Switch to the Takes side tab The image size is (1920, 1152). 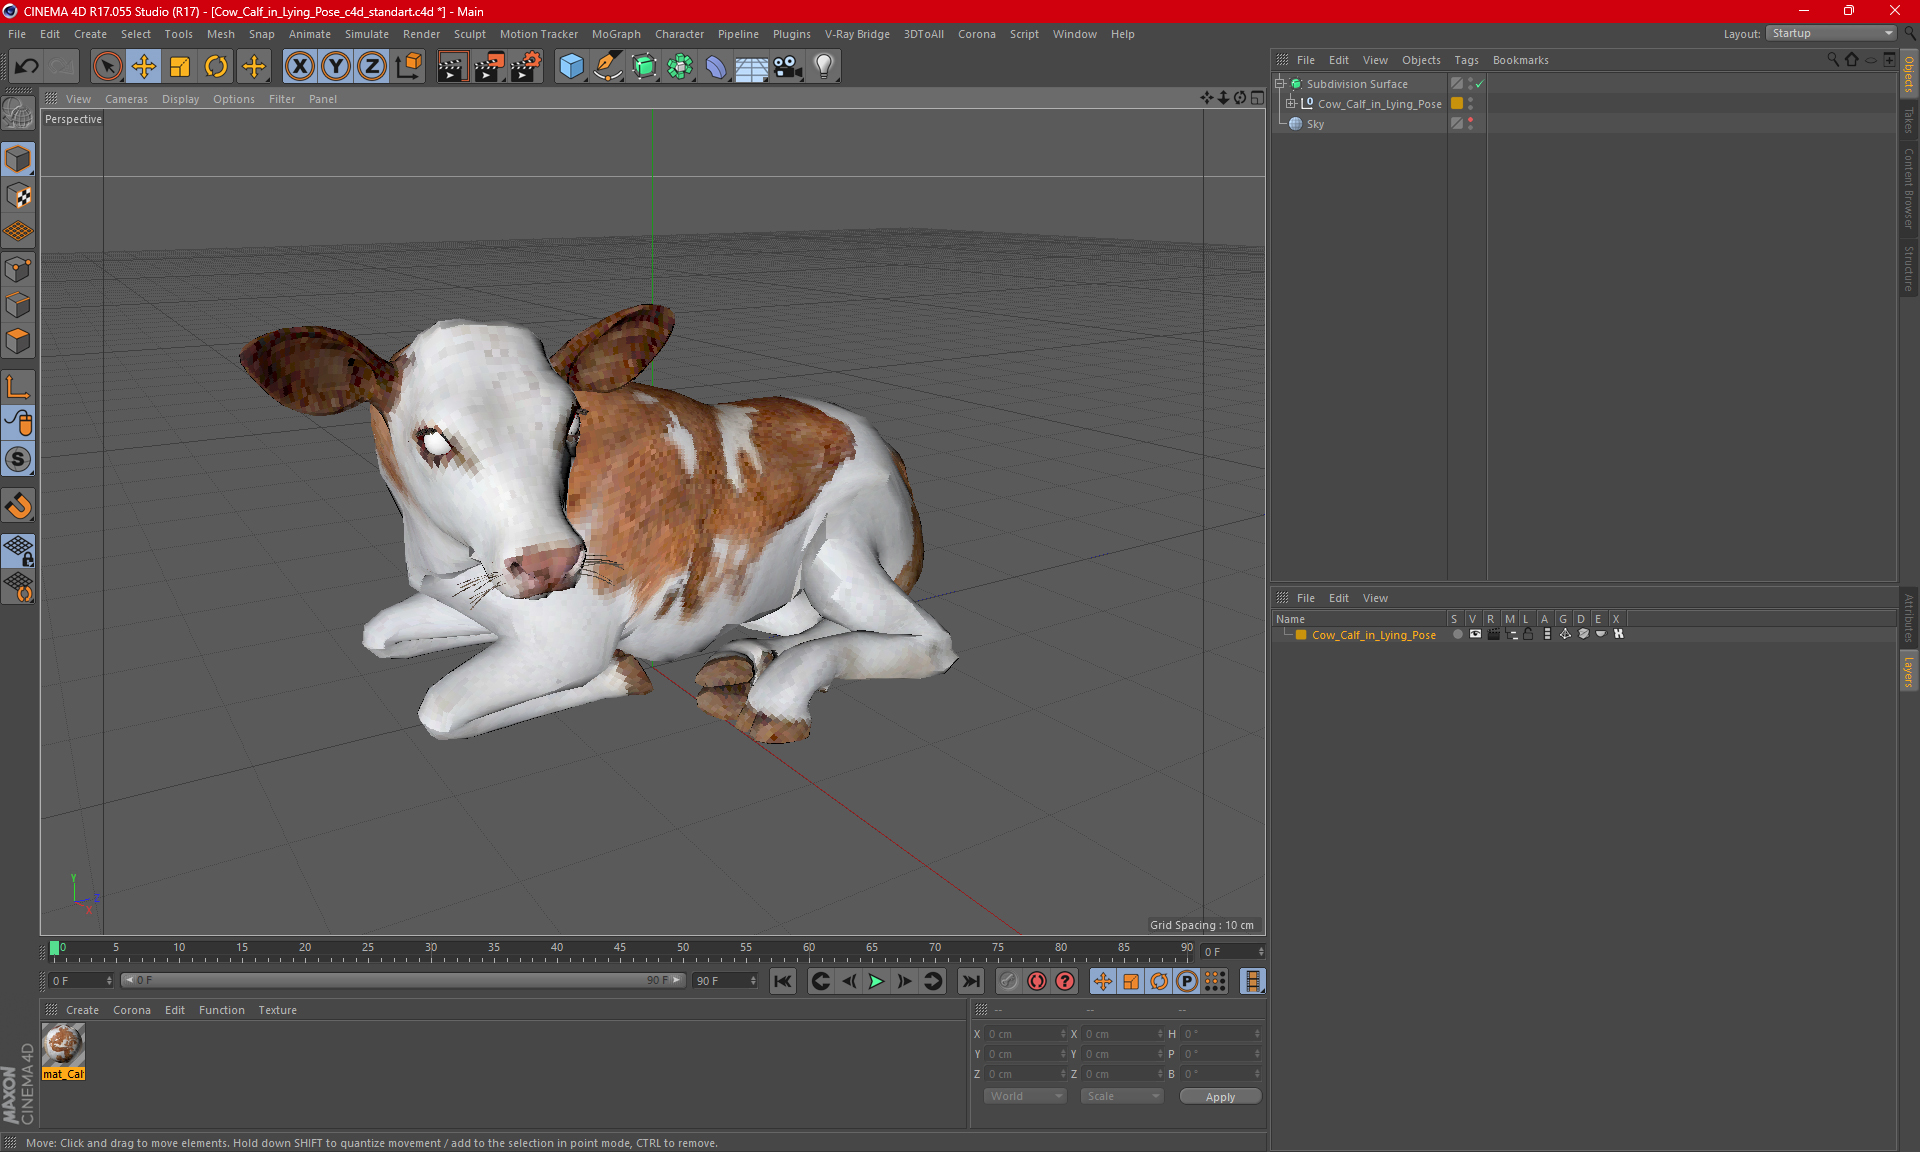tap(1908, 120)
